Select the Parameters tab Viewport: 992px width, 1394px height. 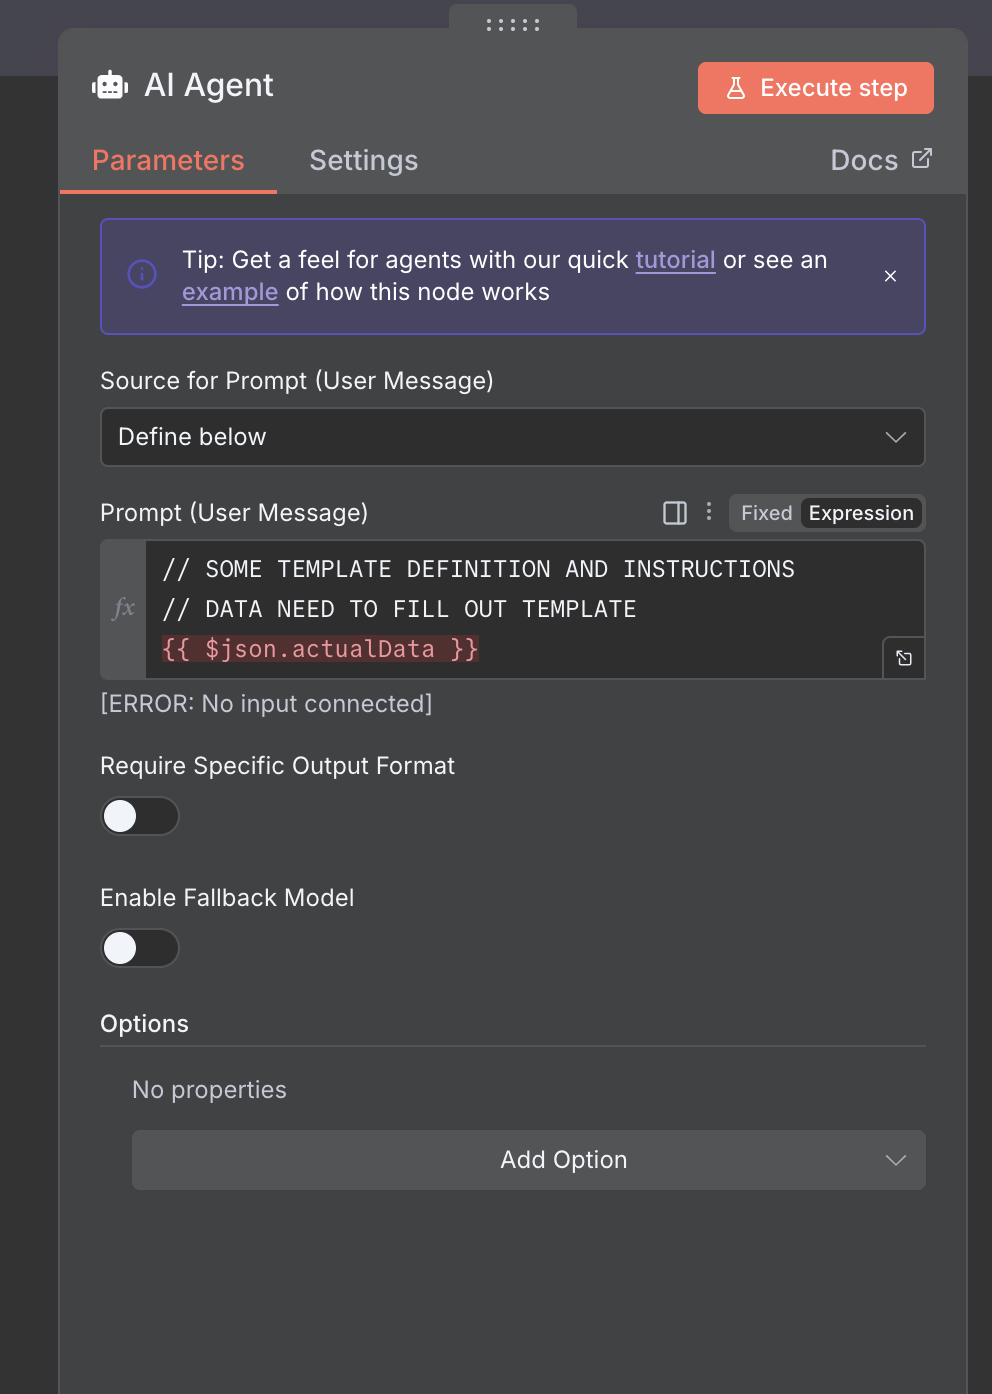click(x=168, y=160)
